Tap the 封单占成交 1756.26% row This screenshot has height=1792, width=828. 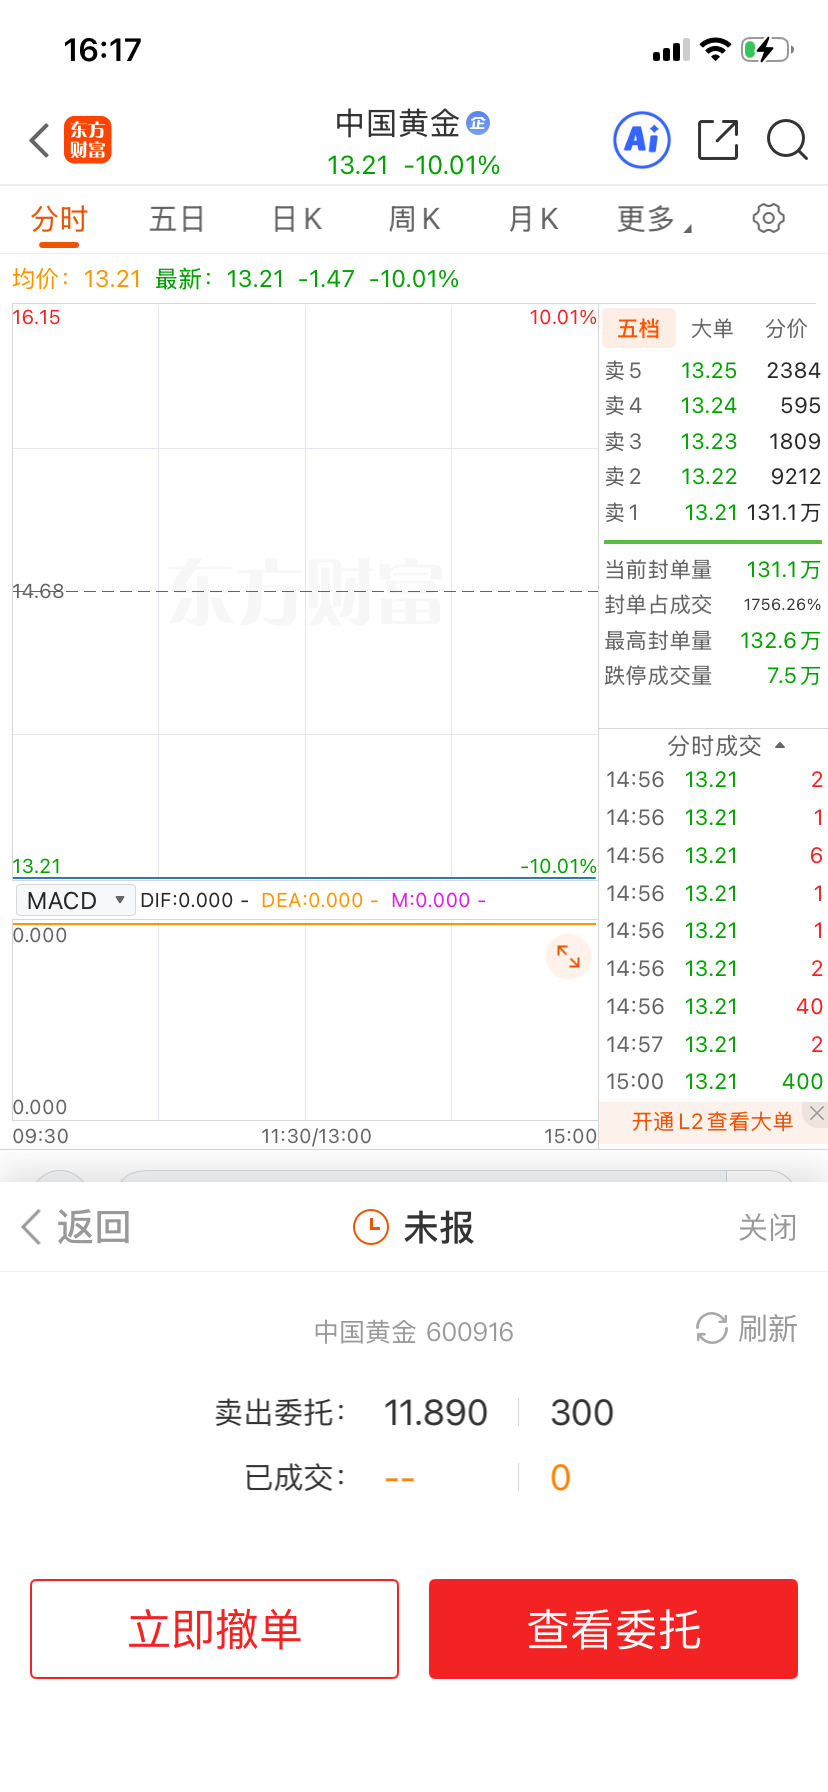click(712, 605)
